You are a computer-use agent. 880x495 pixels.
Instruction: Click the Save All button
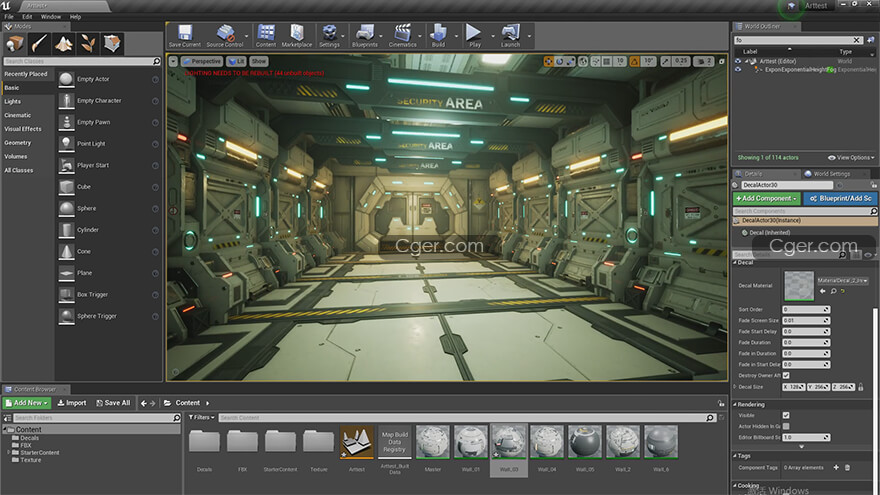(x=113, y=403)
